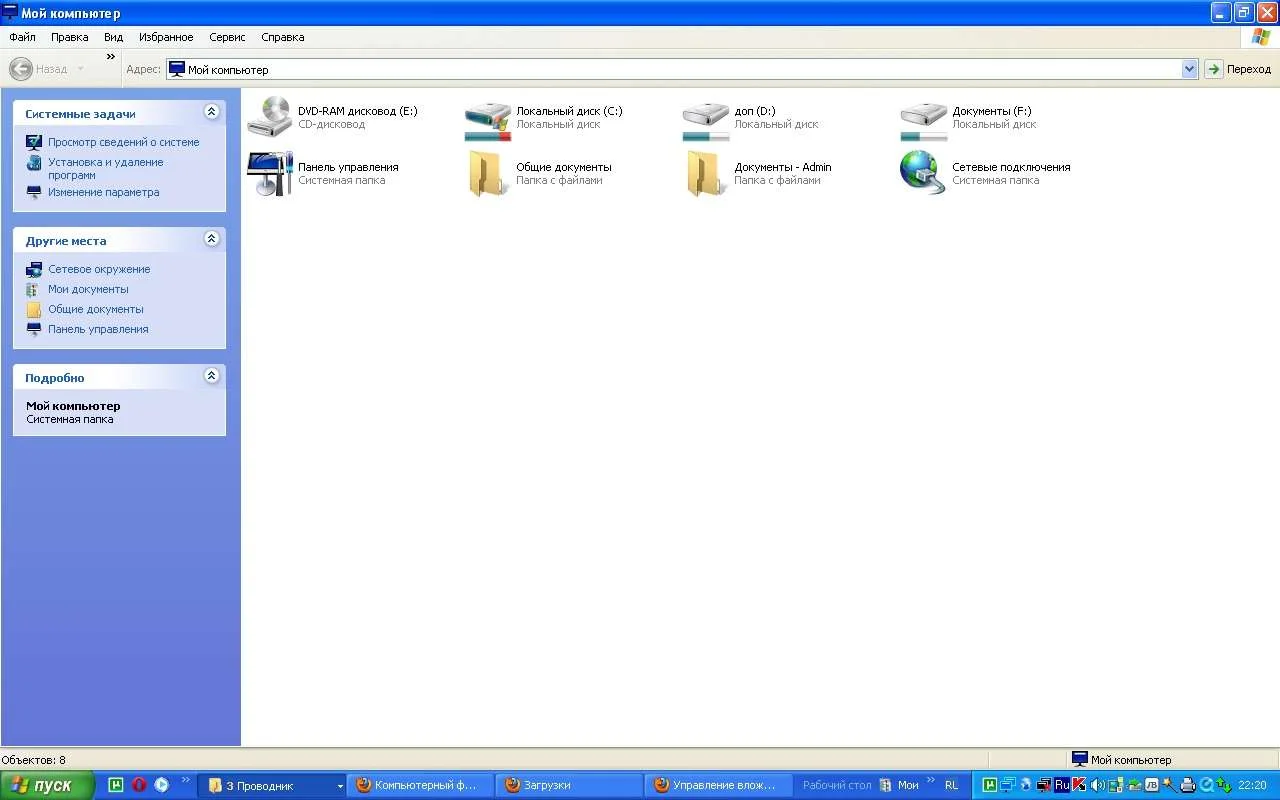This screenshot has height=800, width=1280.
Task: Launch the media player quick launch icon
Action: pos(161,785)
